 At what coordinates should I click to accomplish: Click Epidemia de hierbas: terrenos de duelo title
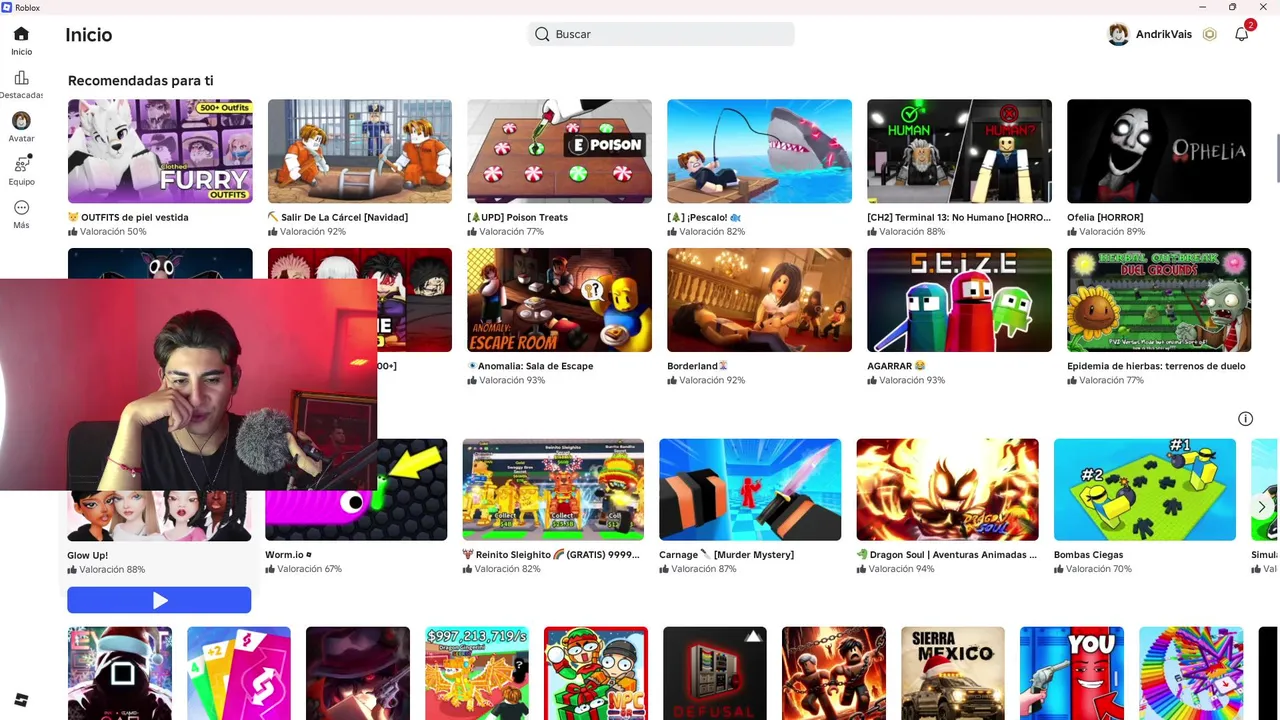[1156, 366]
